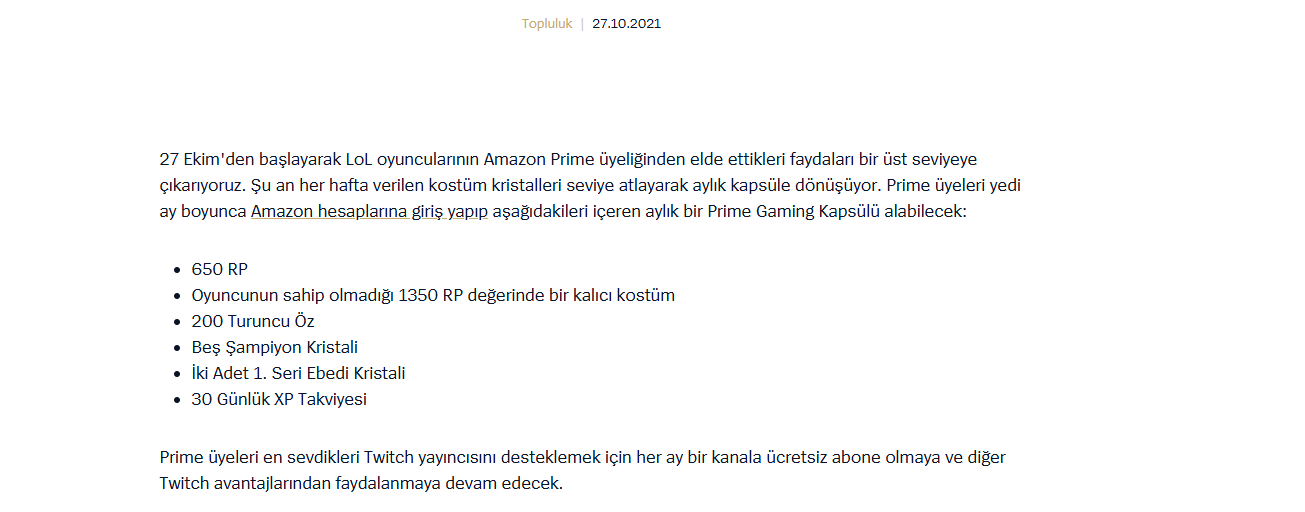Image resolution: width=1305 pixels, height=512 pixels.
Task: Click the bullet before "Beş Şampiyon Kristali"
Action: [178, 348]
